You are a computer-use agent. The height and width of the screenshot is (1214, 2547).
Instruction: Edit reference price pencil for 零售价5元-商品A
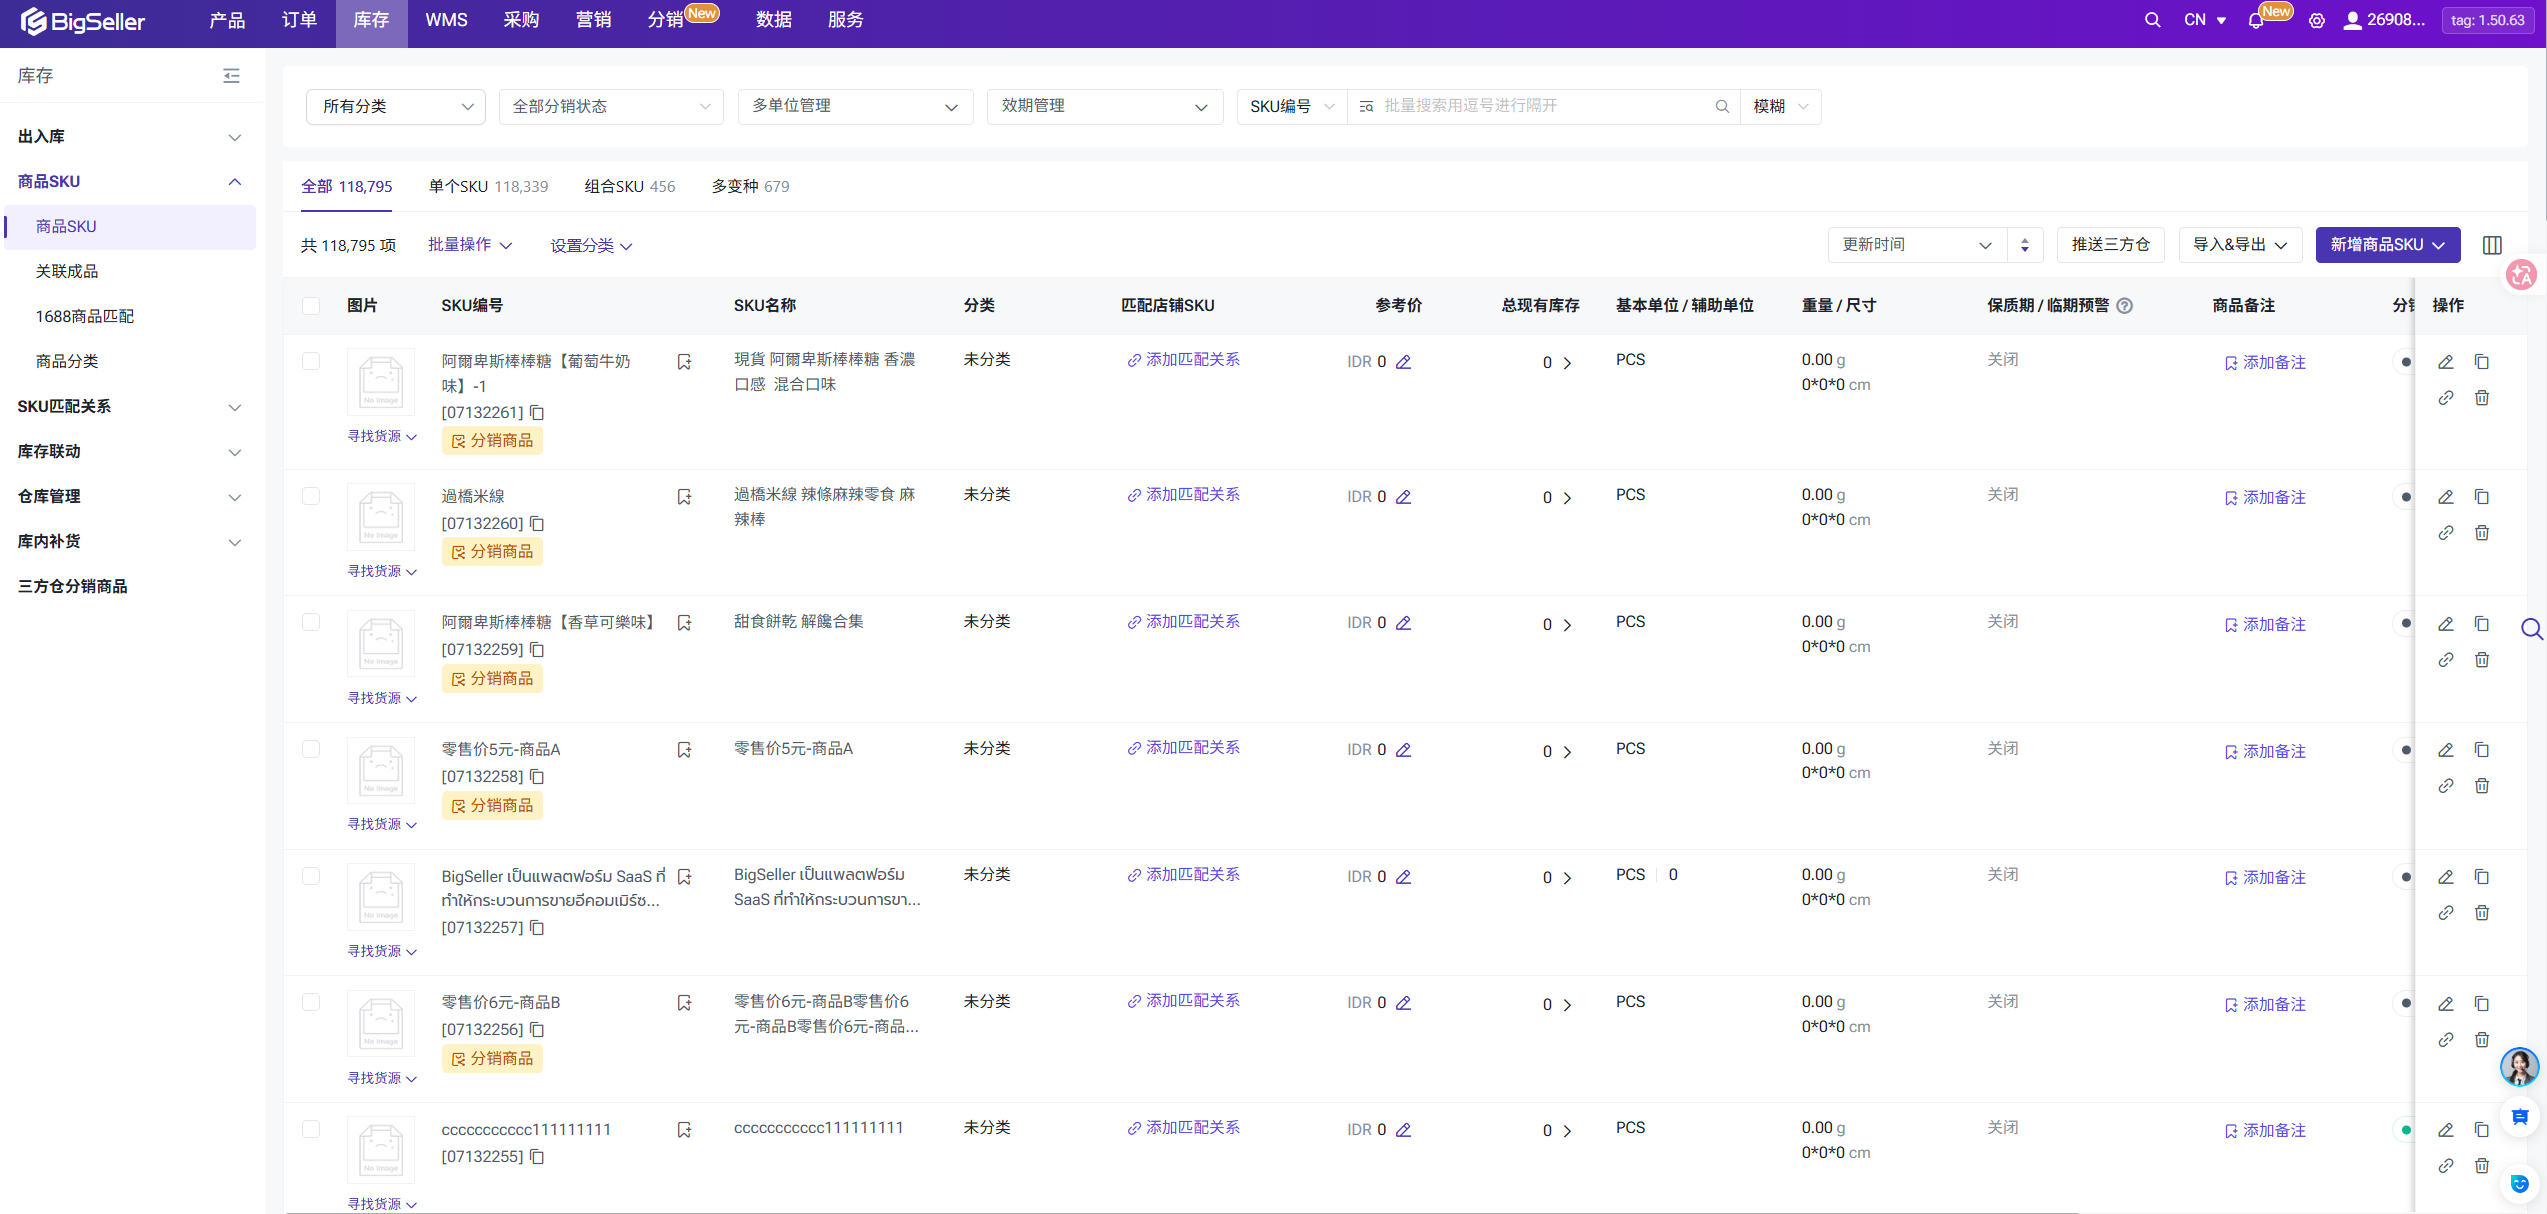pos(1403,750)
